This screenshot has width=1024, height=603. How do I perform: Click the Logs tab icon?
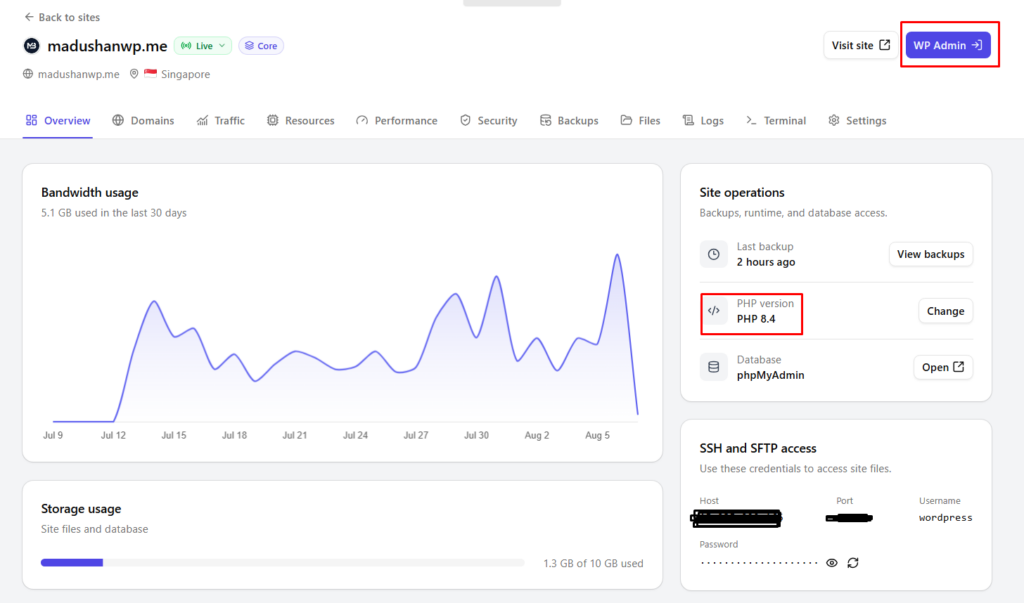688,120
